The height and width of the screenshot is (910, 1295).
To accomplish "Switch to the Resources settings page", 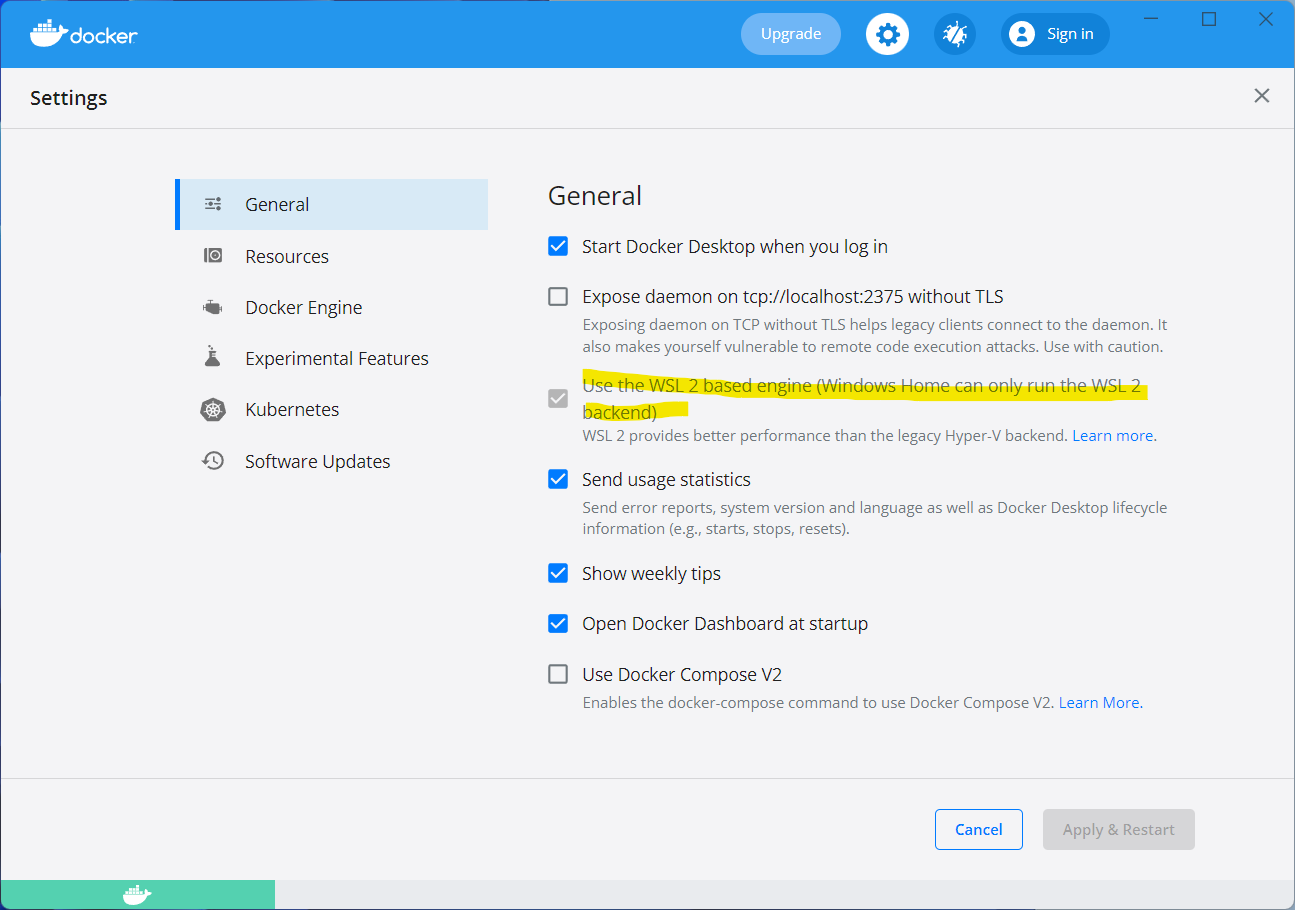I will [287, 255].
